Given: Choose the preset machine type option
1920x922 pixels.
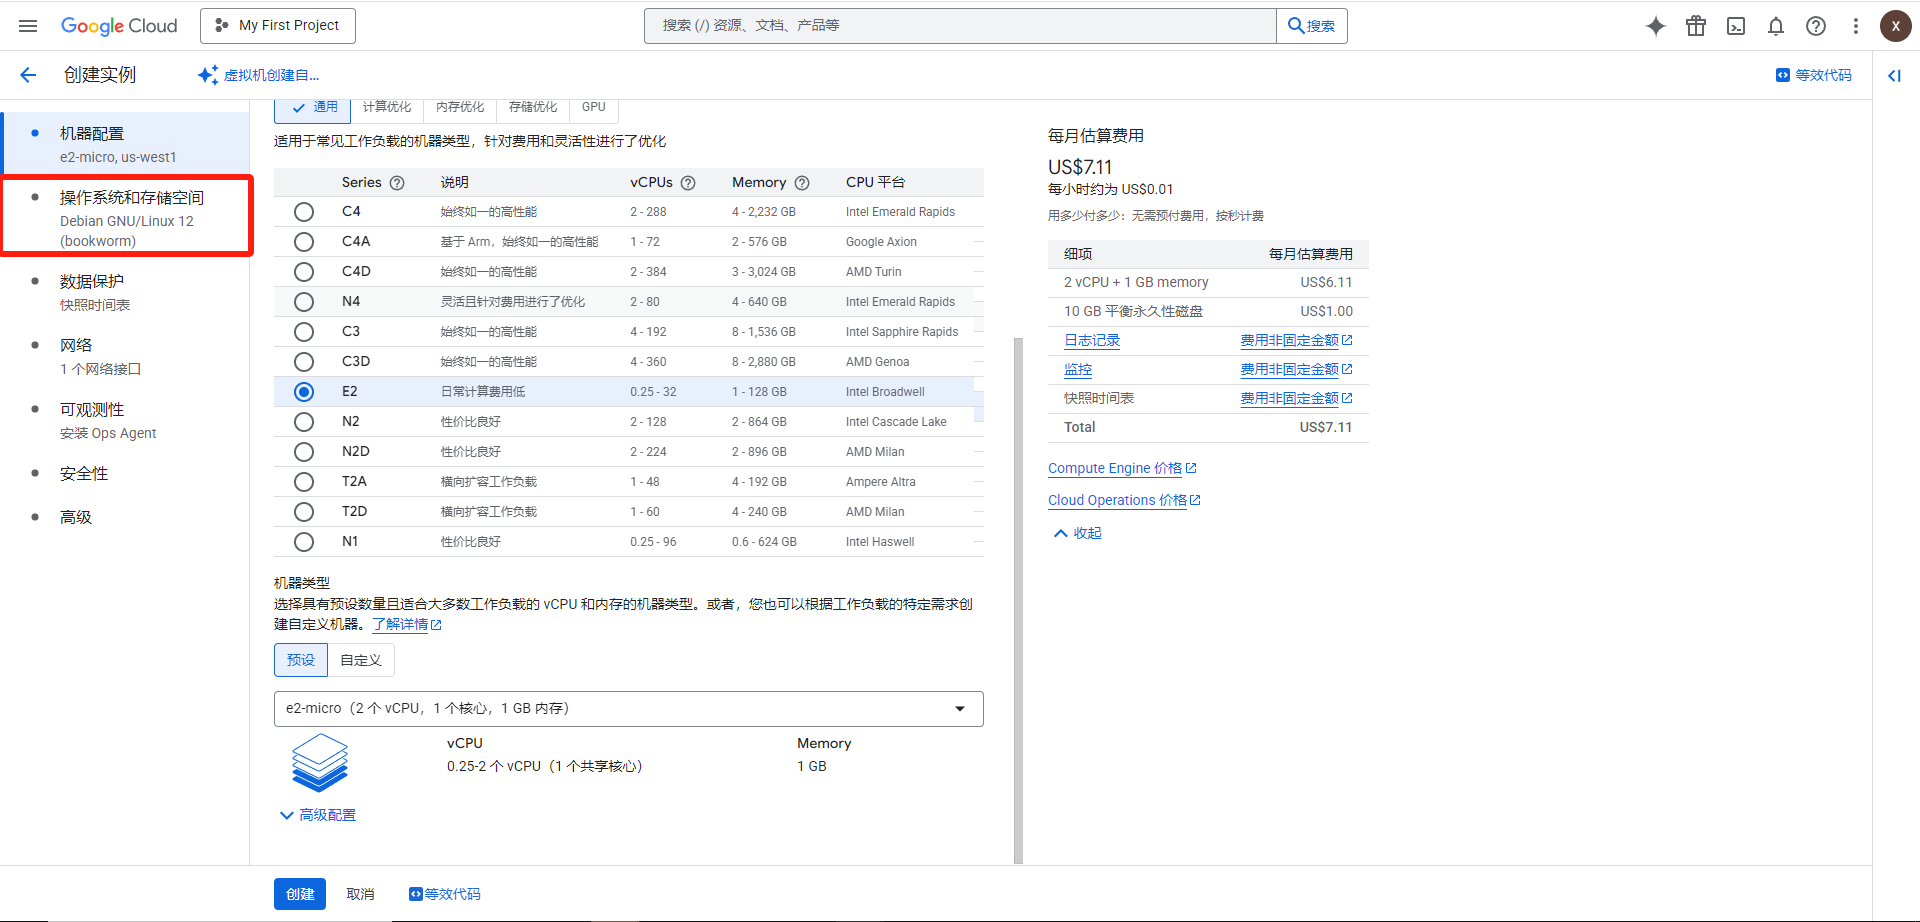Looking at the screenshot, I should [x=301, y=660].
